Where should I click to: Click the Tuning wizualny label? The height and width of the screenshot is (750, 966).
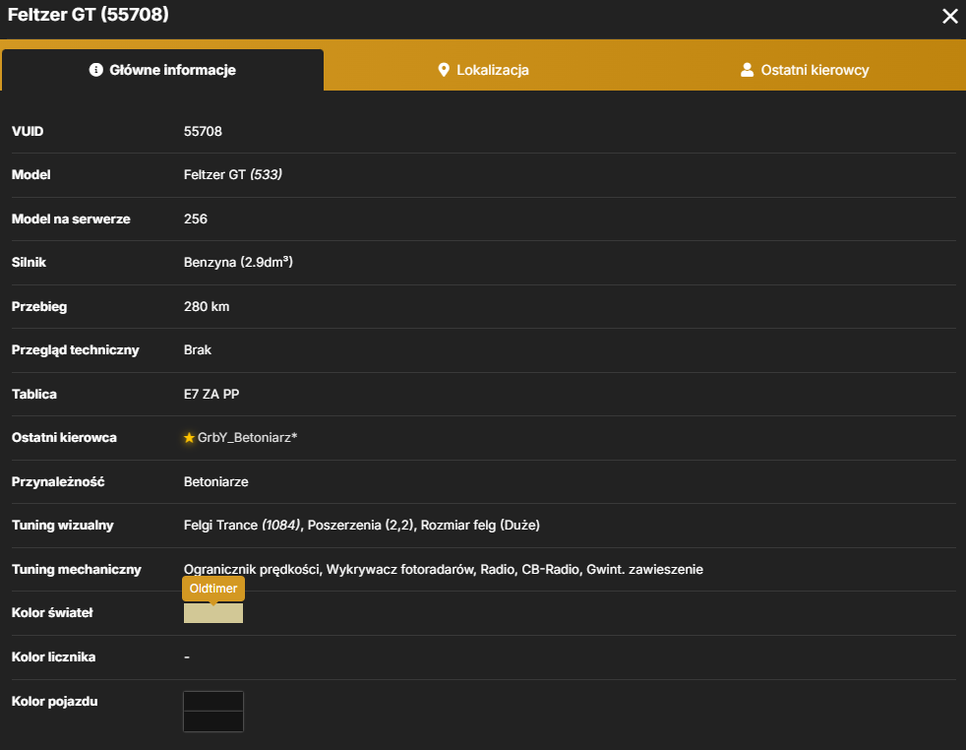coord(63,525)
